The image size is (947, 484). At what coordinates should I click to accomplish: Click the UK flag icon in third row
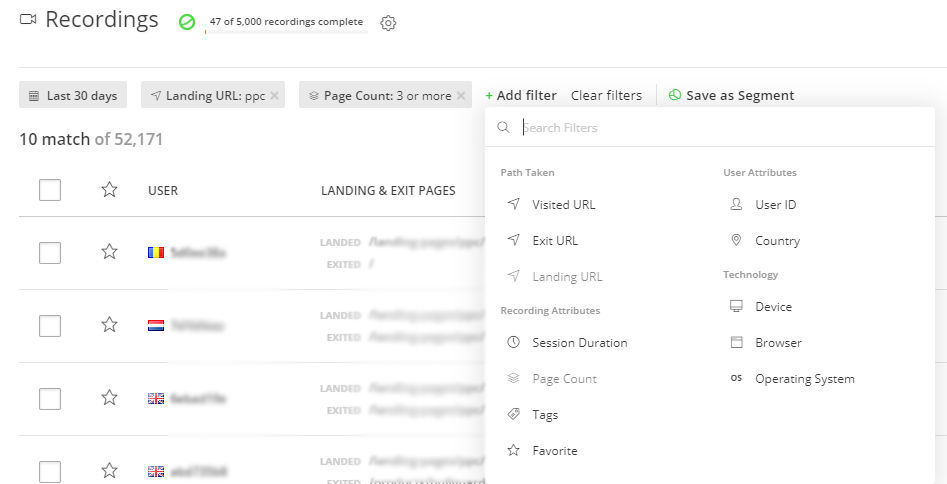pos(156,399)
